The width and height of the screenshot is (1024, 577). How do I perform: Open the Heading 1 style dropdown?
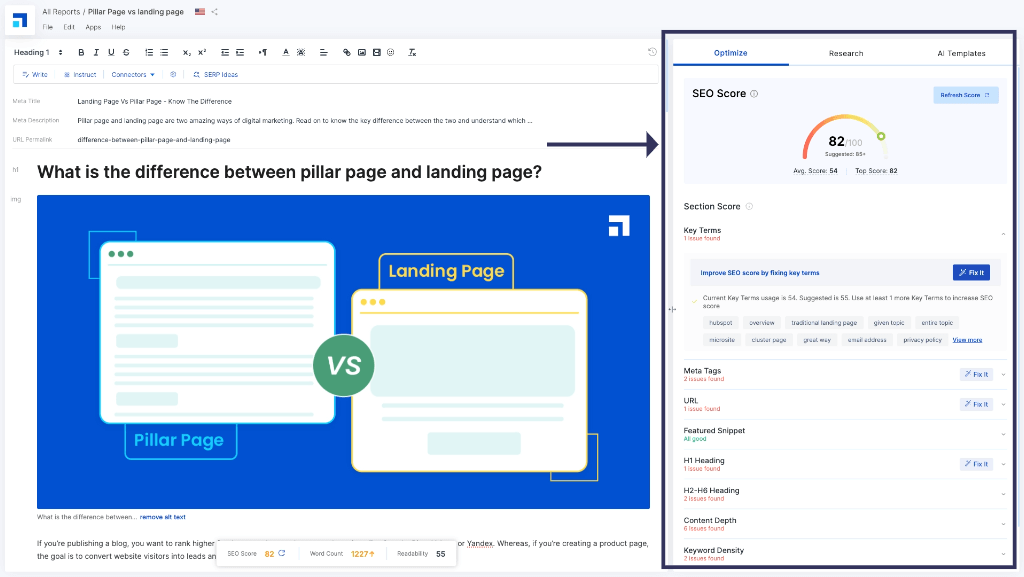point(39,53)
